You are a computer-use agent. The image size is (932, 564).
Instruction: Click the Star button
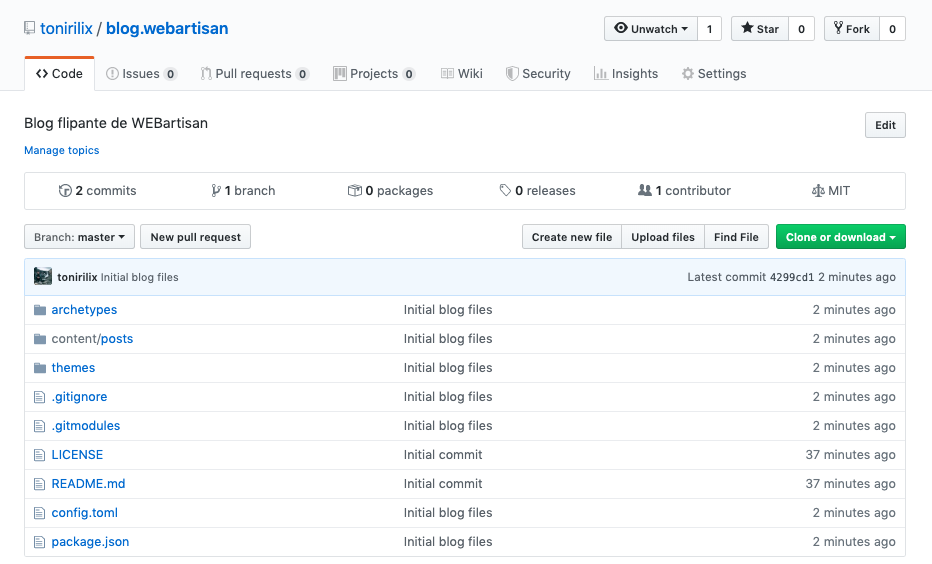760,29
